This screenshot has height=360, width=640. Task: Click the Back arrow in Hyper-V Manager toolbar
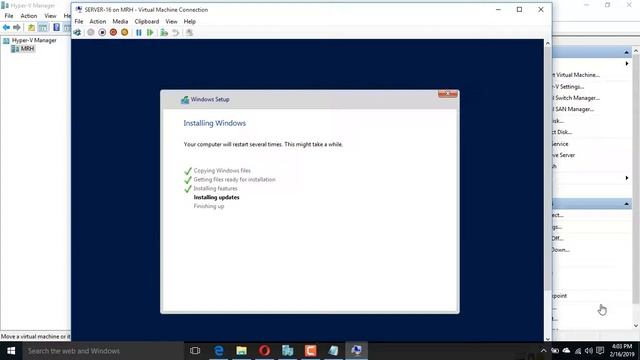(6, 27)
